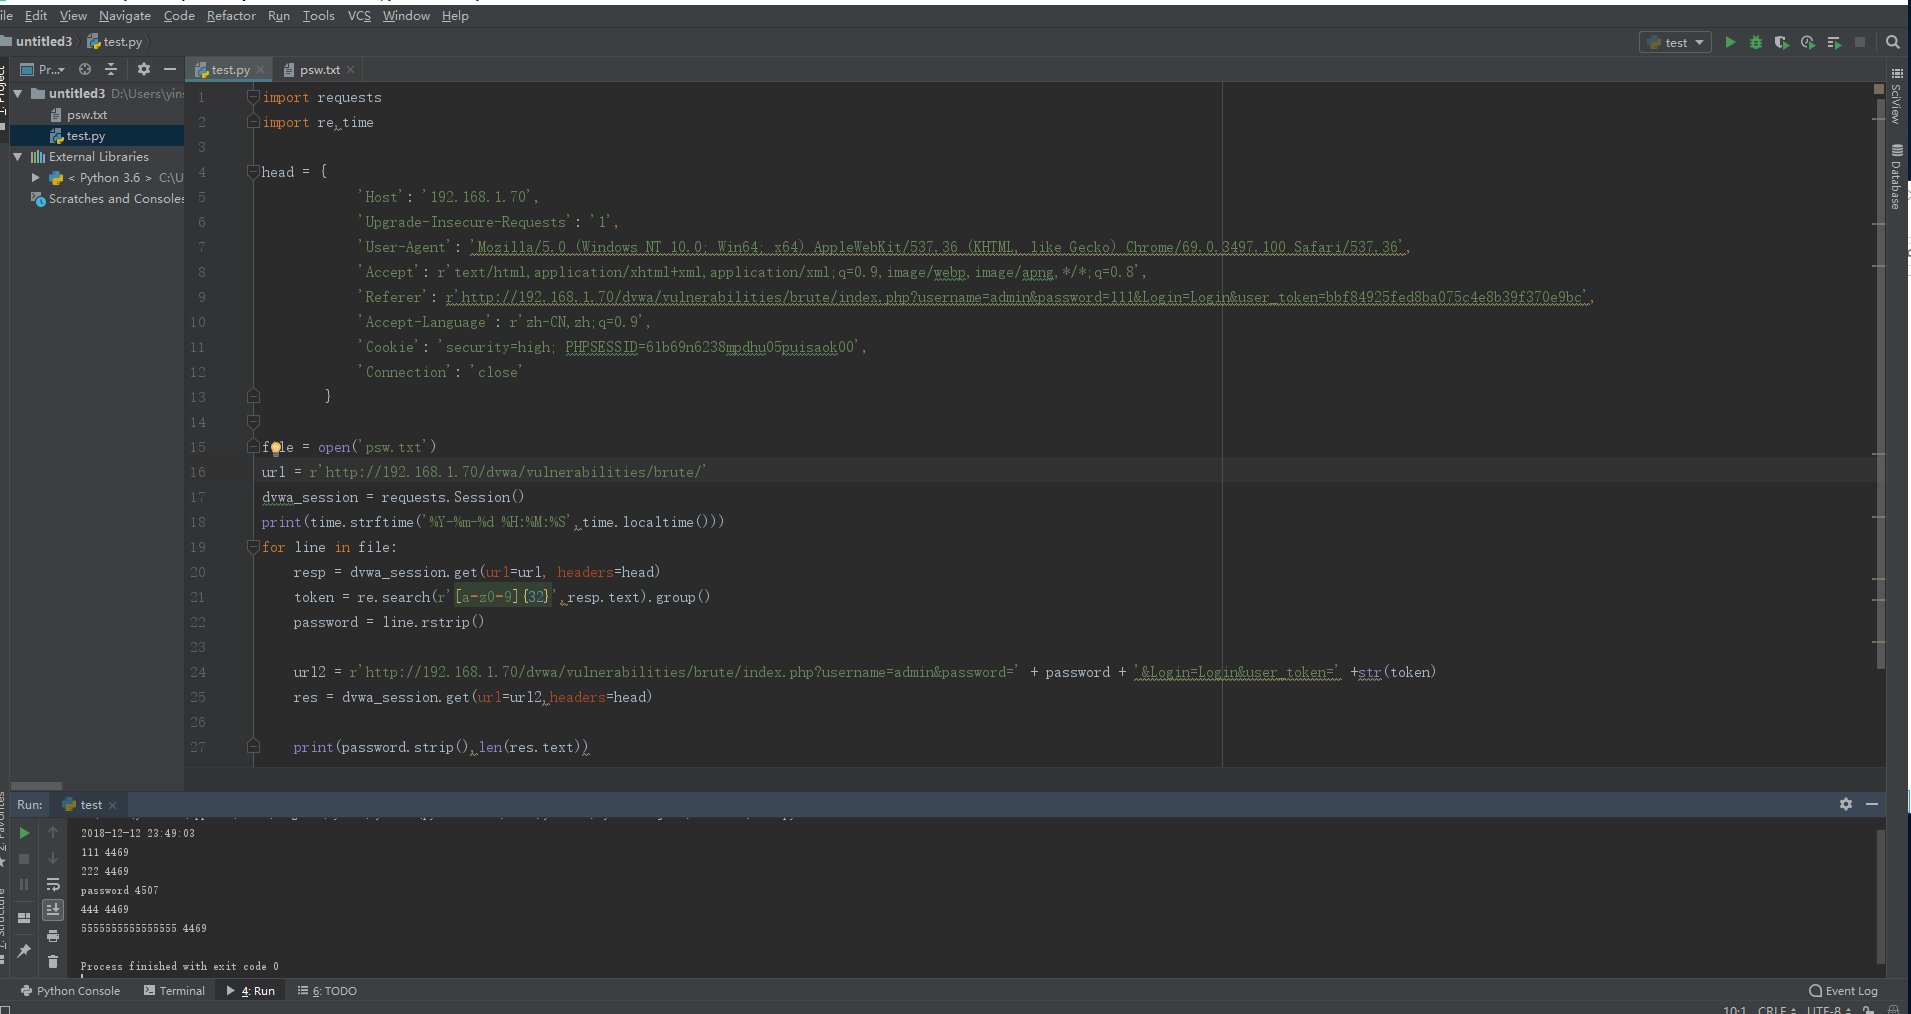Fold the head dictionary on line 4
Viewport: 1911px width, 1014px height.
[x=253, y=172]
